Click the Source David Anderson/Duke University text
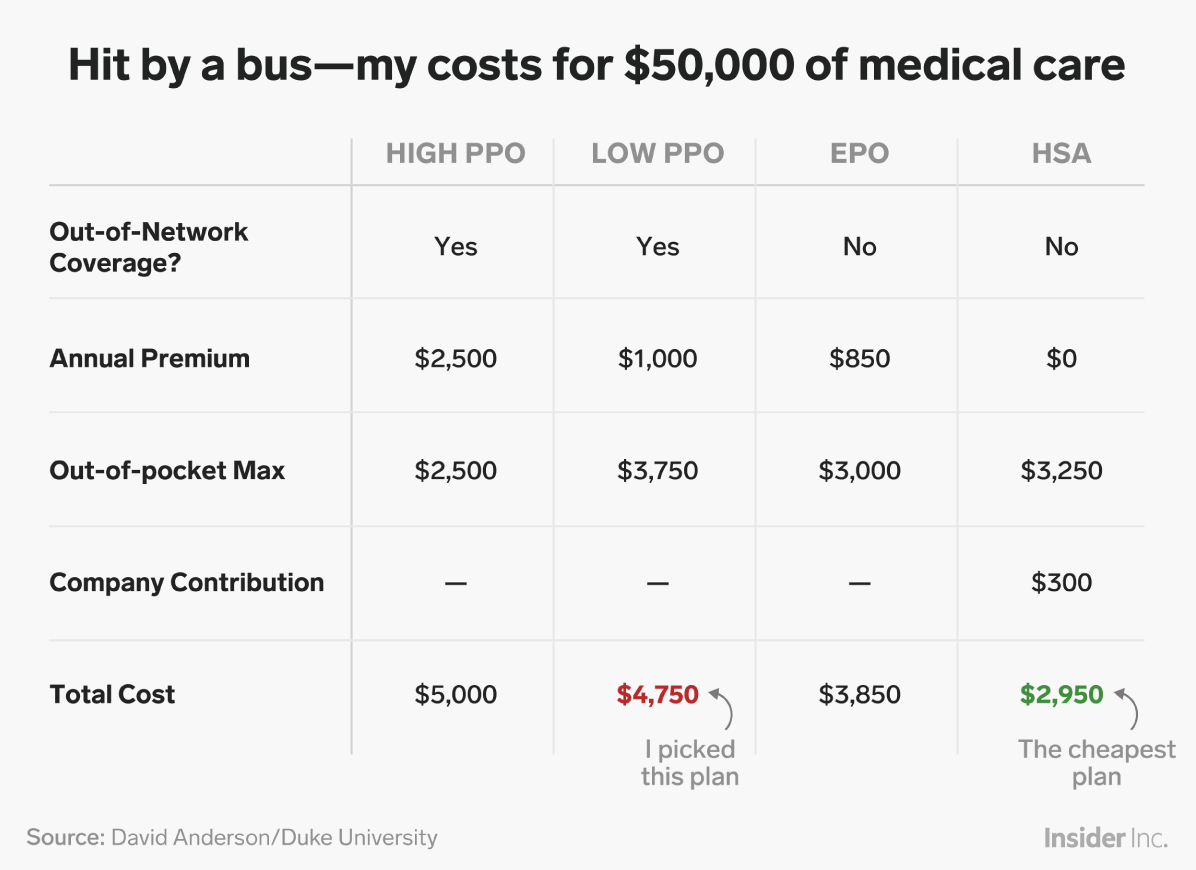 pos(232,838)
